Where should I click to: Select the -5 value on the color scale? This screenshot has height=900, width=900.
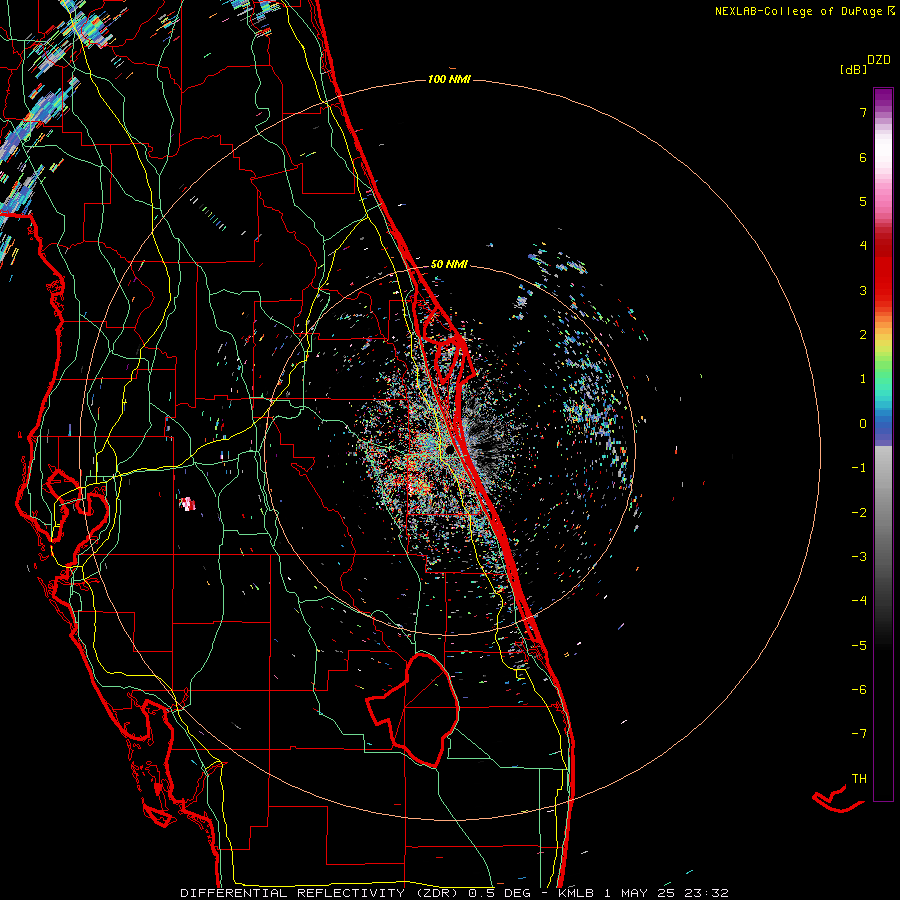[859, 645]
